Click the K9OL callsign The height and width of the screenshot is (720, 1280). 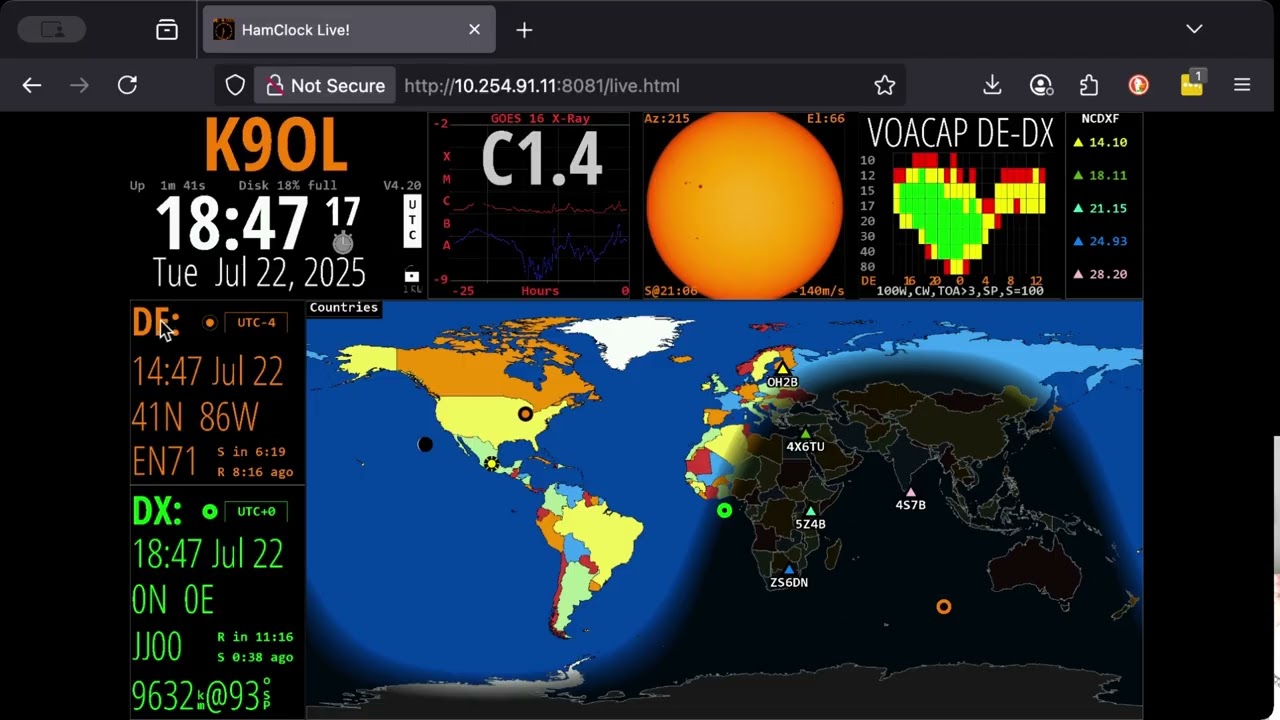(276, 146)
